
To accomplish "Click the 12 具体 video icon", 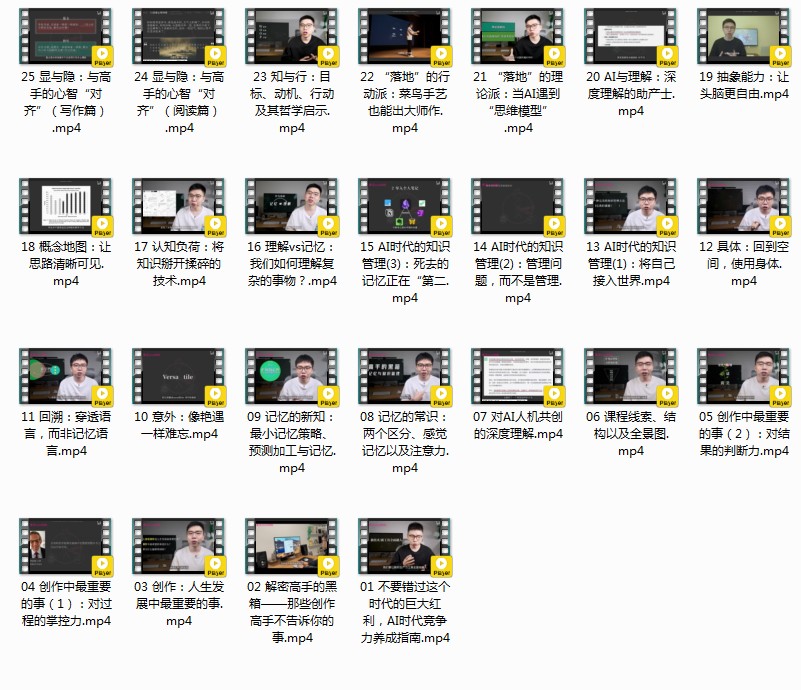I will pos(744,207).
